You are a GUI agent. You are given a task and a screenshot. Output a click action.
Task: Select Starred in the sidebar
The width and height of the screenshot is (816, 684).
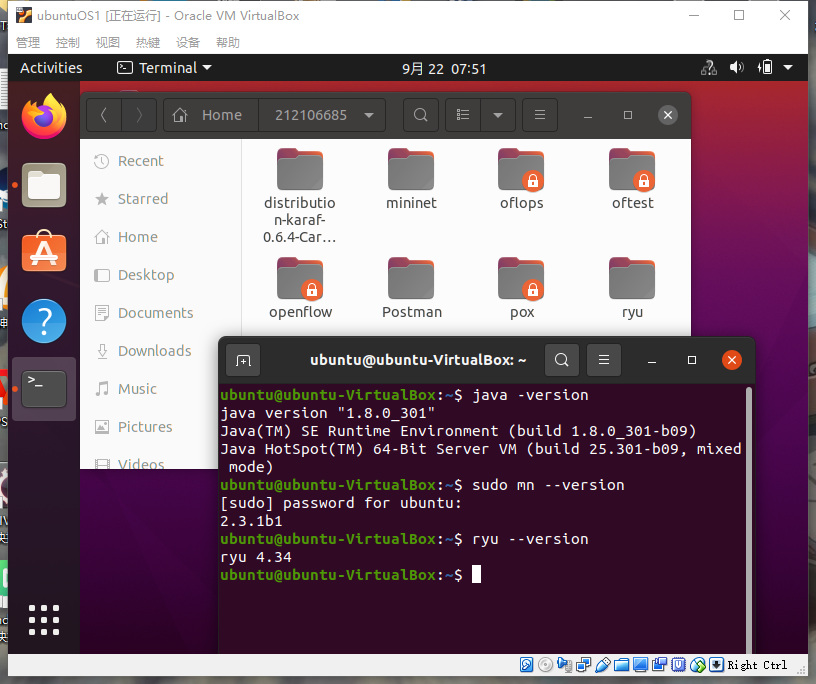tap(160, 199)
